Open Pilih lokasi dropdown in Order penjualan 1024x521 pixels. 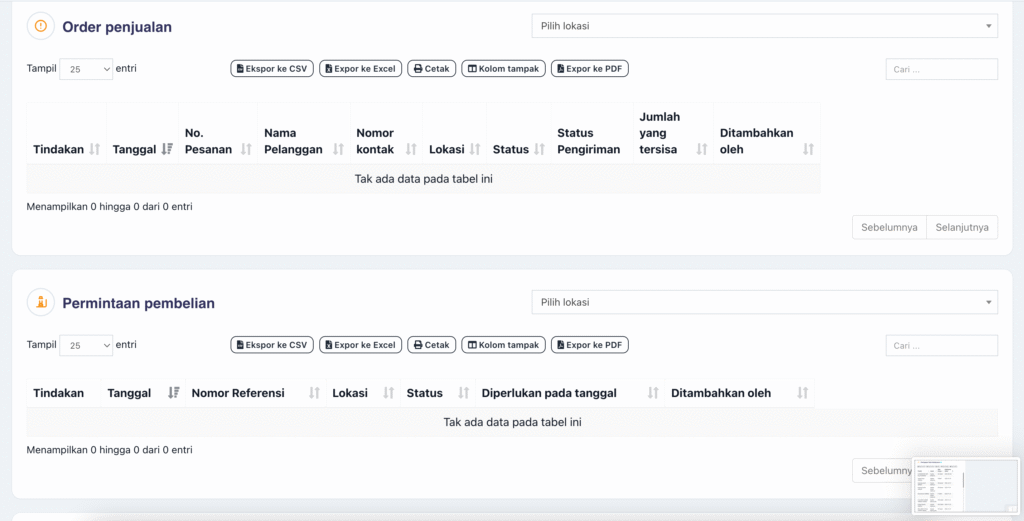(764, 26)
